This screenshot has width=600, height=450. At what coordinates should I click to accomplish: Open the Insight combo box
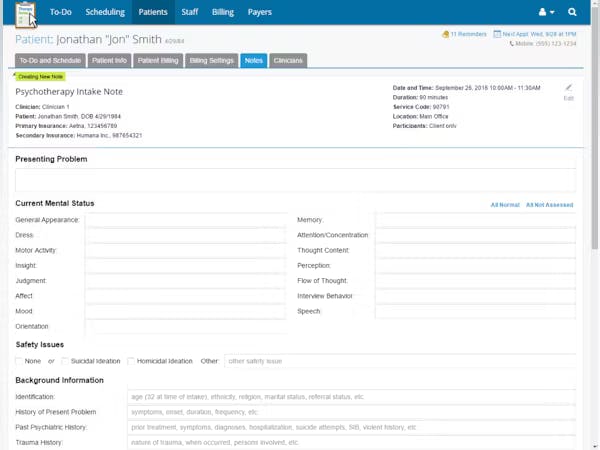coord(185,266)
